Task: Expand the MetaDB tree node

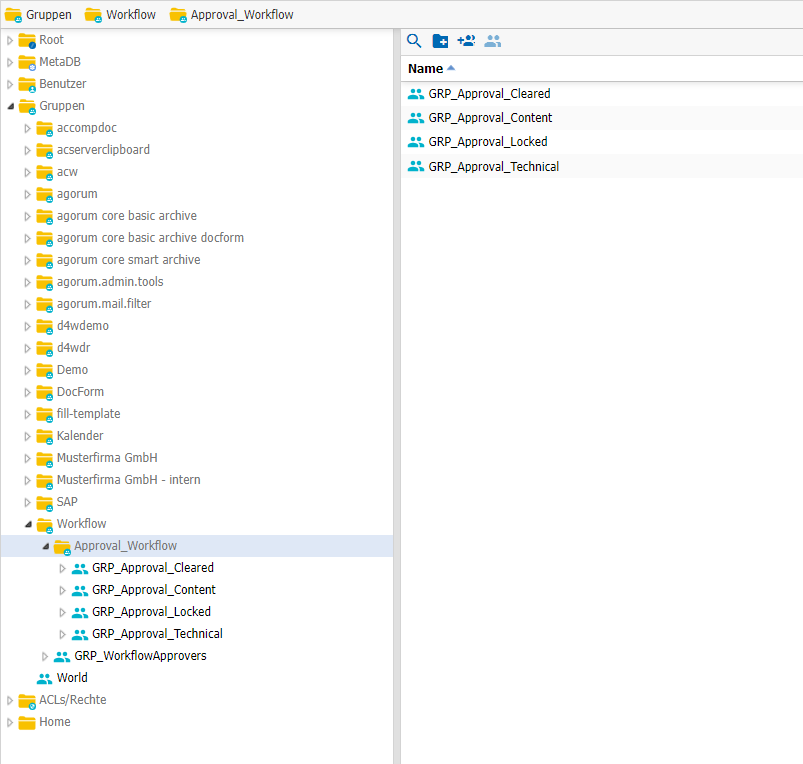Action: coord(10,62)
